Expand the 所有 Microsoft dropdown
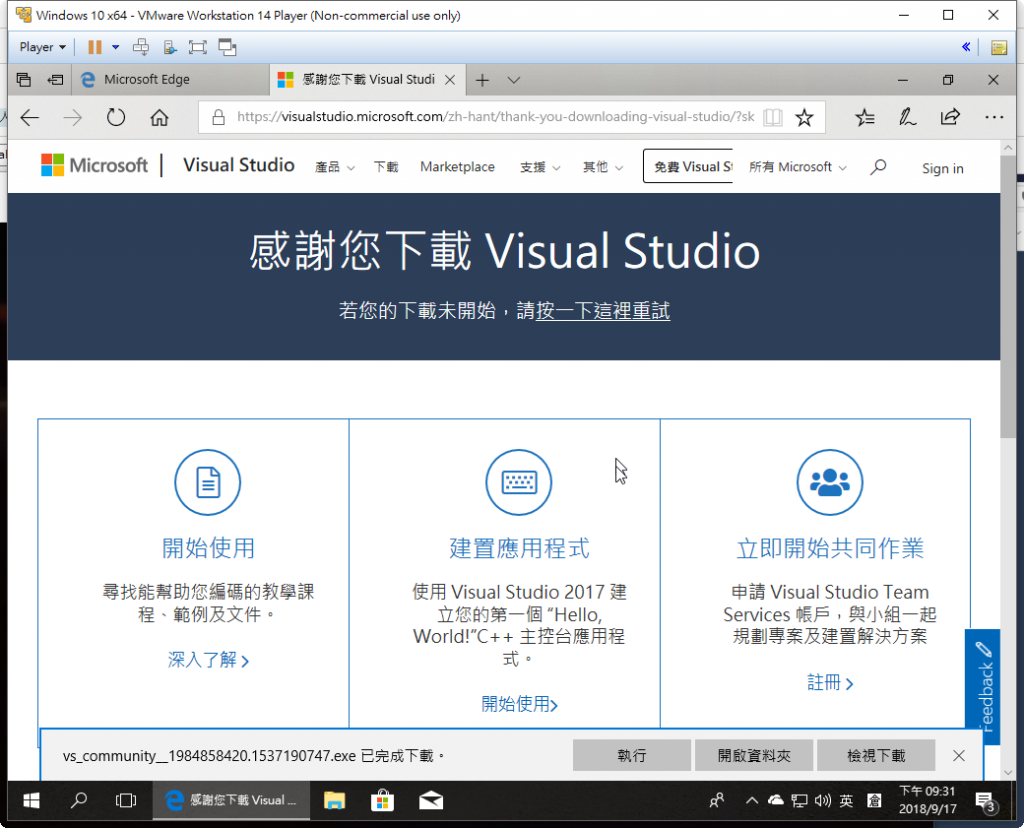Viewport: 1024px width, 828px height. [x=798, y=167]
